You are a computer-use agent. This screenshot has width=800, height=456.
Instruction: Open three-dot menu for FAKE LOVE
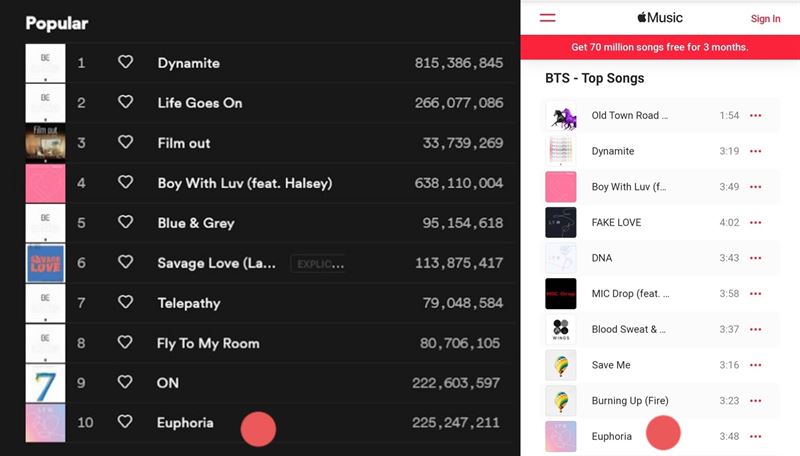[x=756, y=222]
